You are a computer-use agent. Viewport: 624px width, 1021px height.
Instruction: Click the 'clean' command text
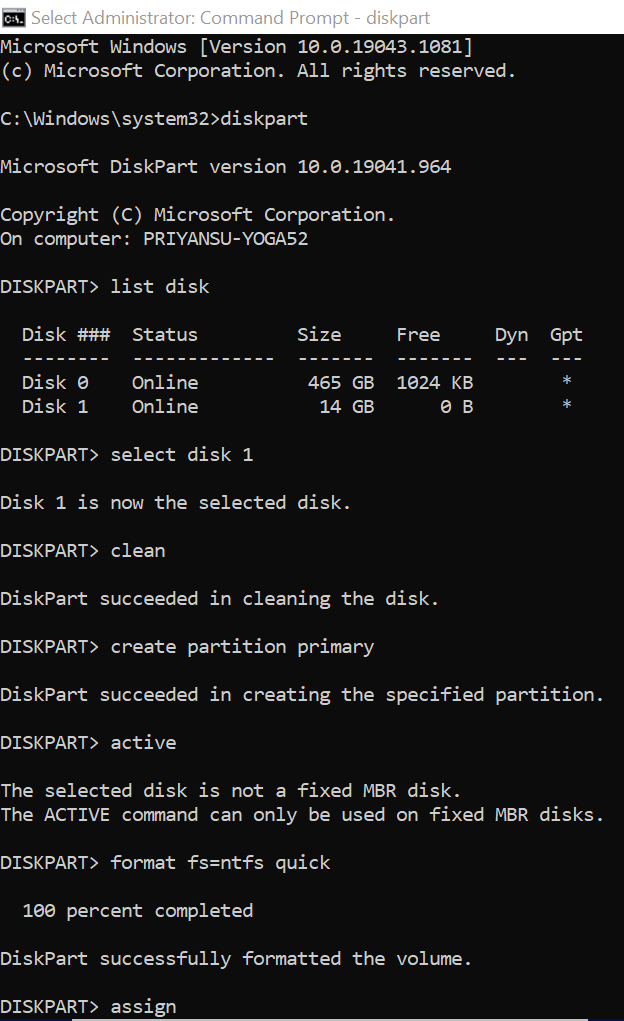pyautogui.click(x=137, y=551)
